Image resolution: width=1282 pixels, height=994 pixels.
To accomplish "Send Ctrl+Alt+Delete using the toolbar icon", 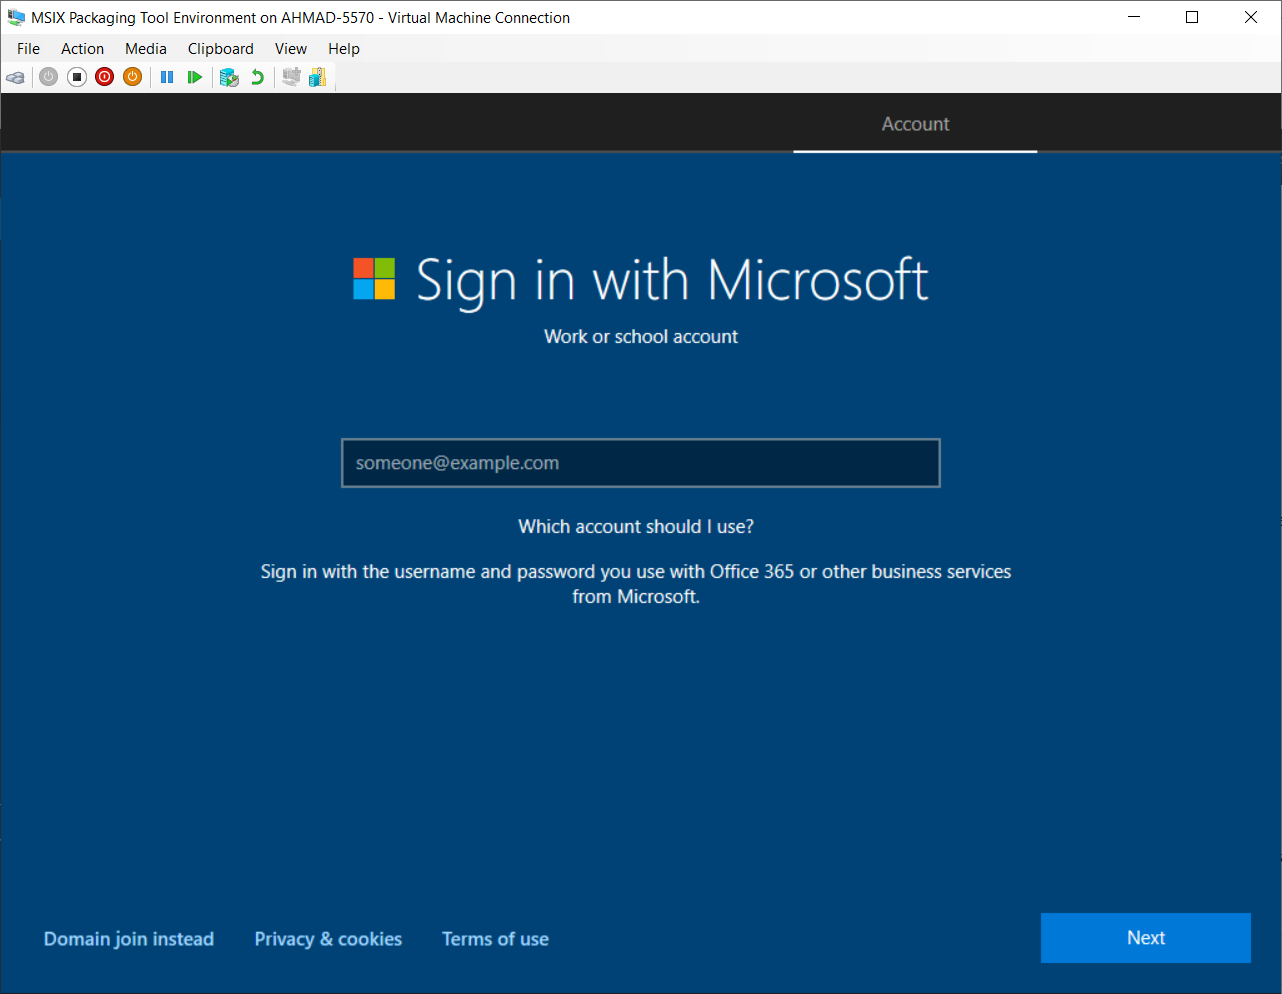I will (x=16, y=77).
